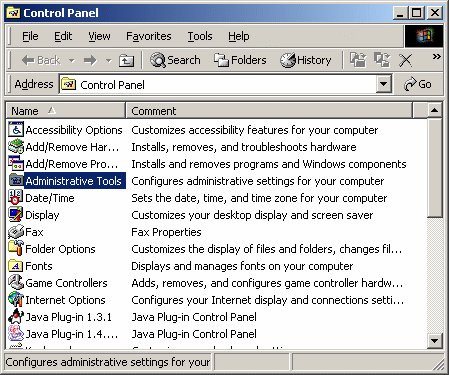Click the Folder Options icon

(16, 249)
